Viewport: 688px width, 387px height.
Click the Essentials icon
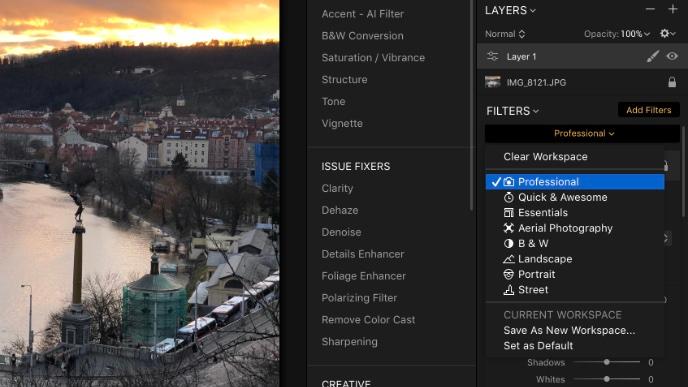[x=509, y=213]
